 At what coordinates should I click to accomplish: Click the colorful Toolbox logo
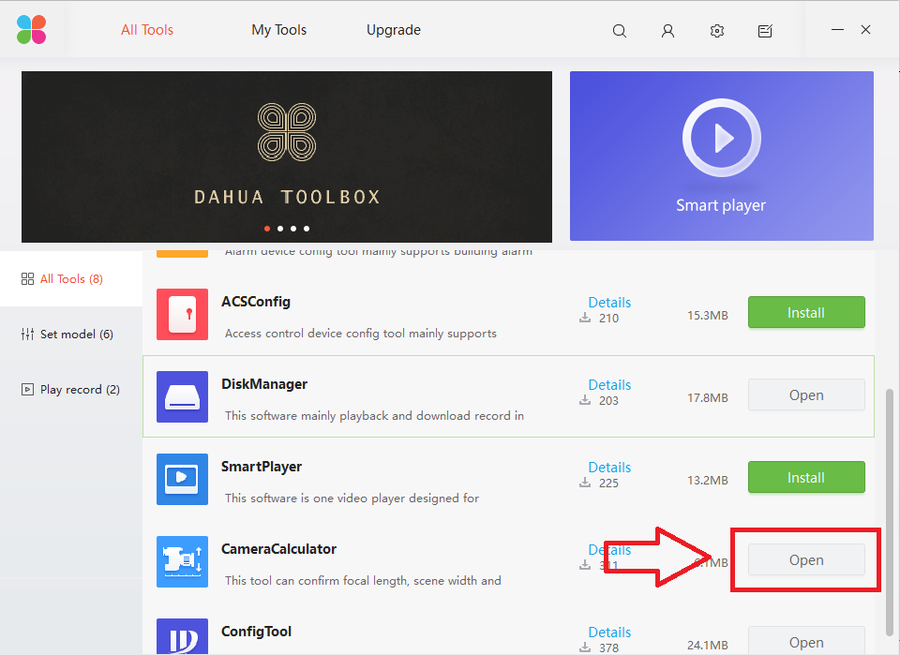[x=32, y=29]
